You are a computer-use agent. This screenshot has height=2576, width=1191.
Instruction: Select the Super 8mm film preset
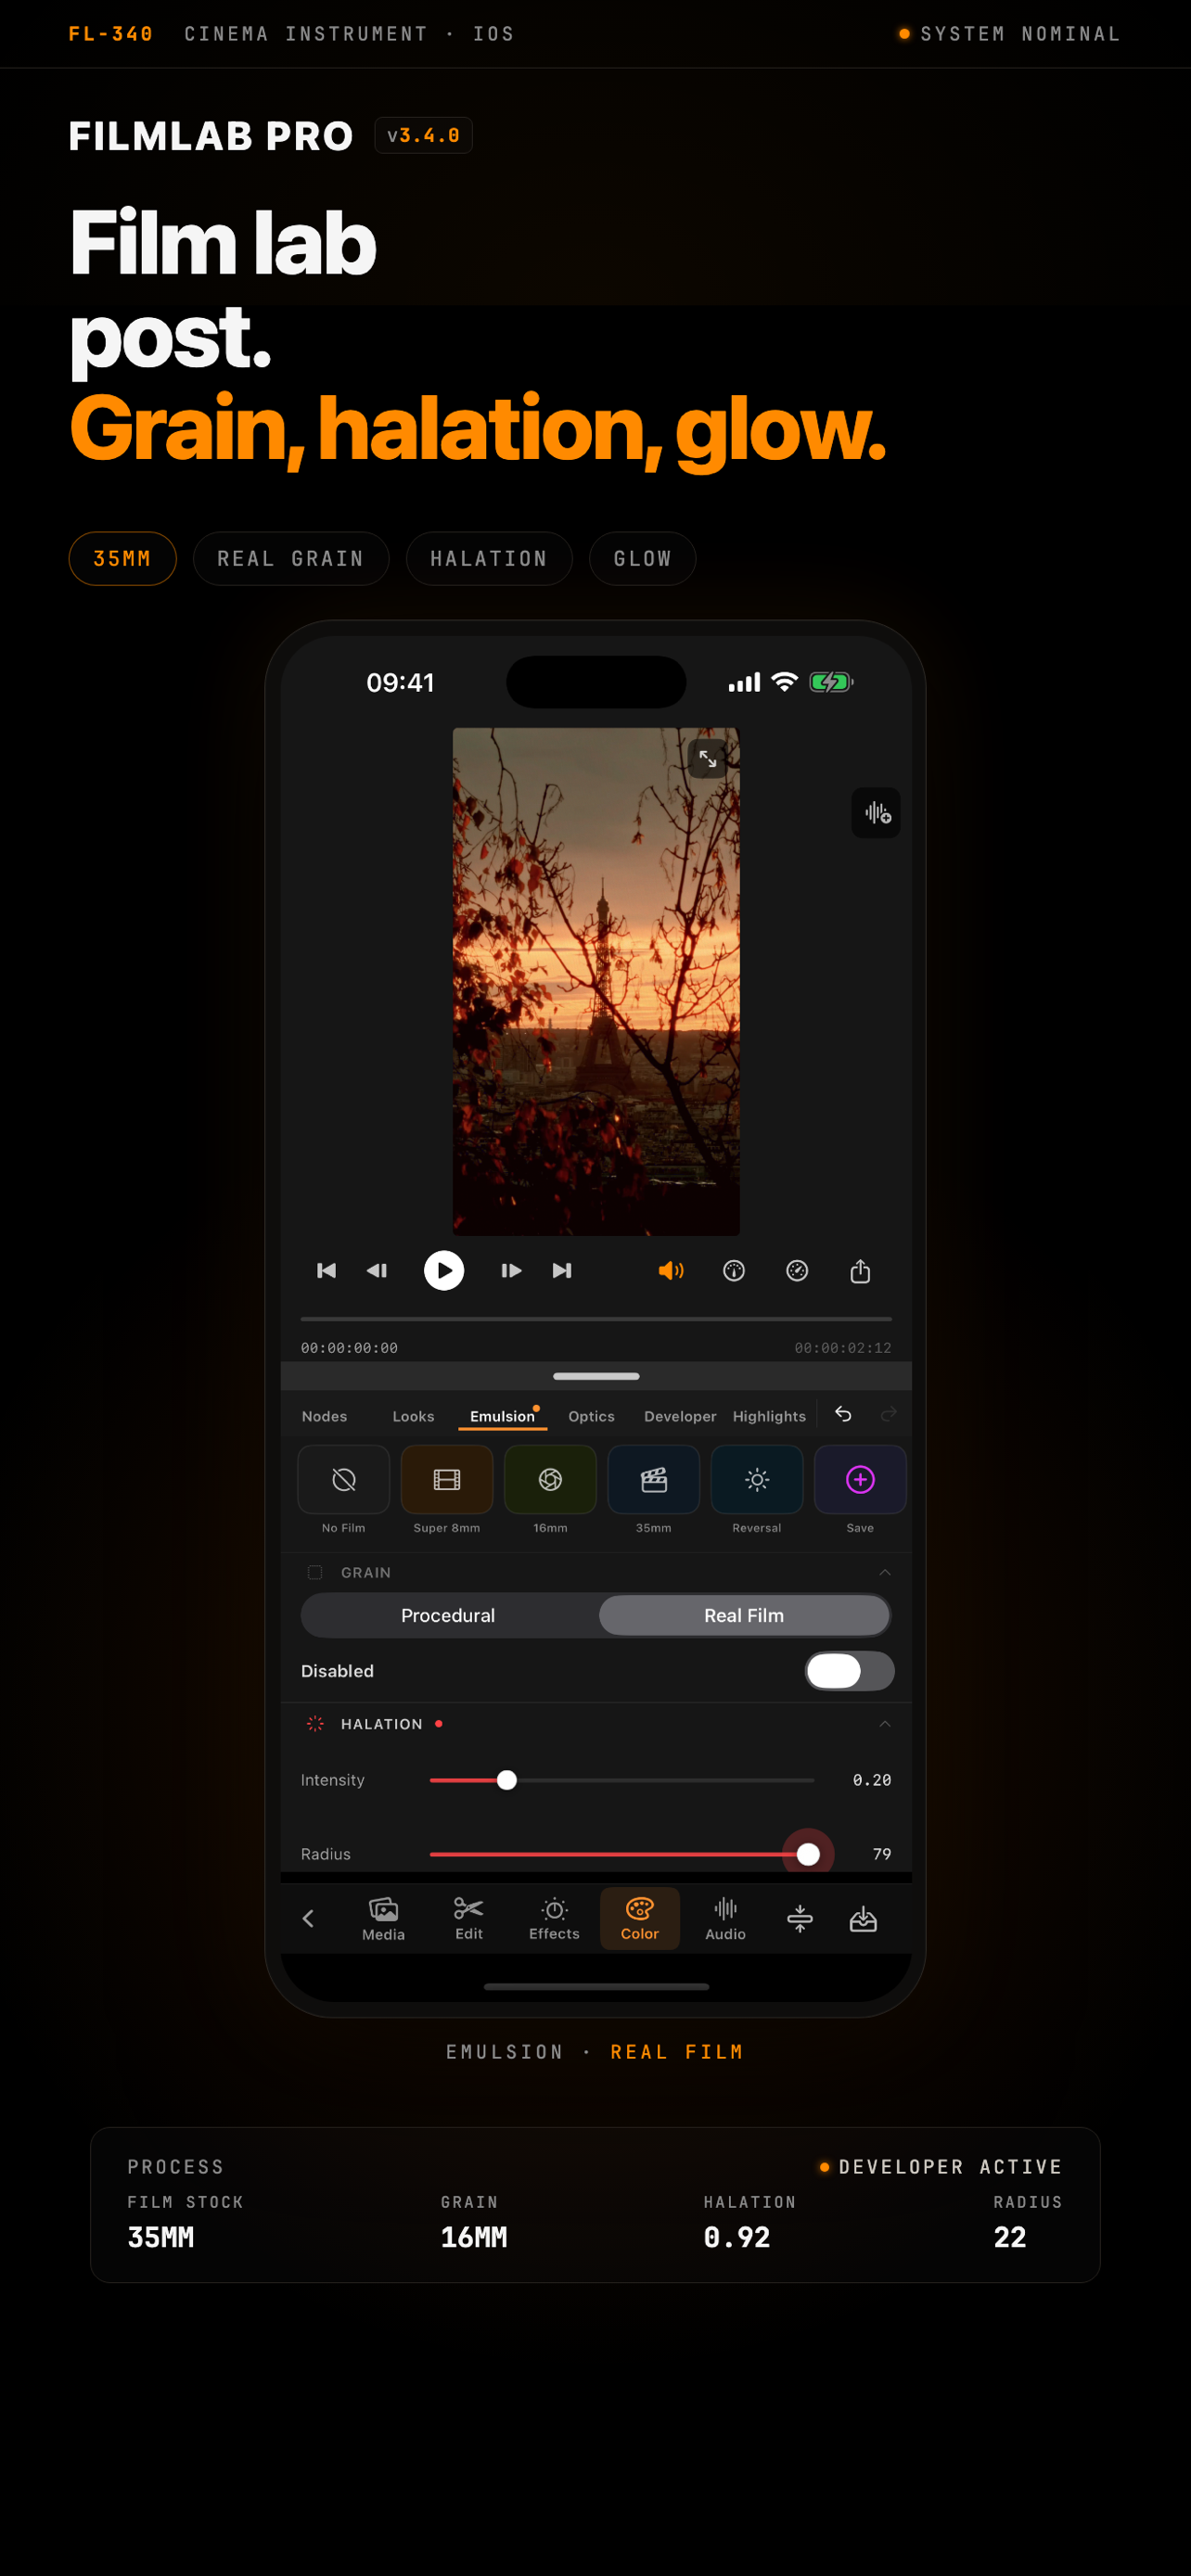pyautogui.click(x=447, y=1479)
